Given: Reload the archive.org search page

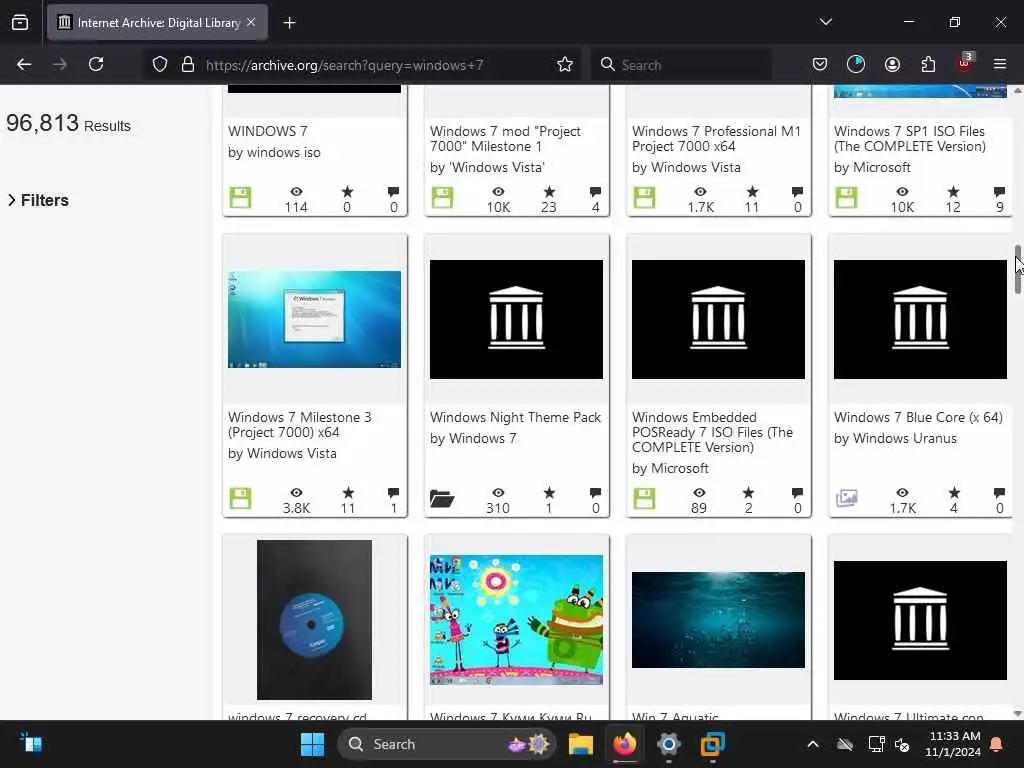Looking at the screenshot, I should click(96, 65).
